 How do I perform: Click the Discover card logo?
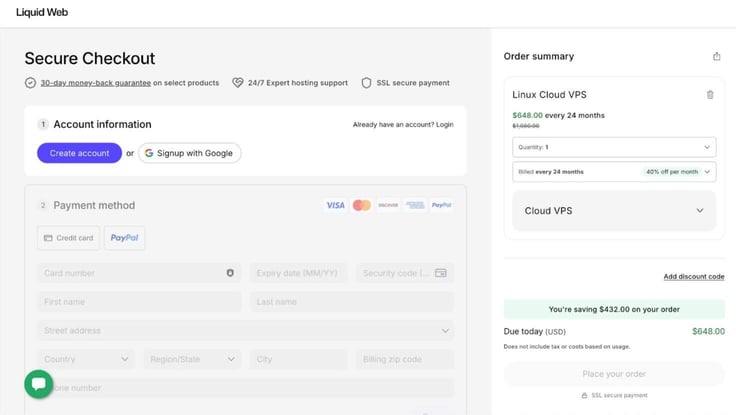388,205
